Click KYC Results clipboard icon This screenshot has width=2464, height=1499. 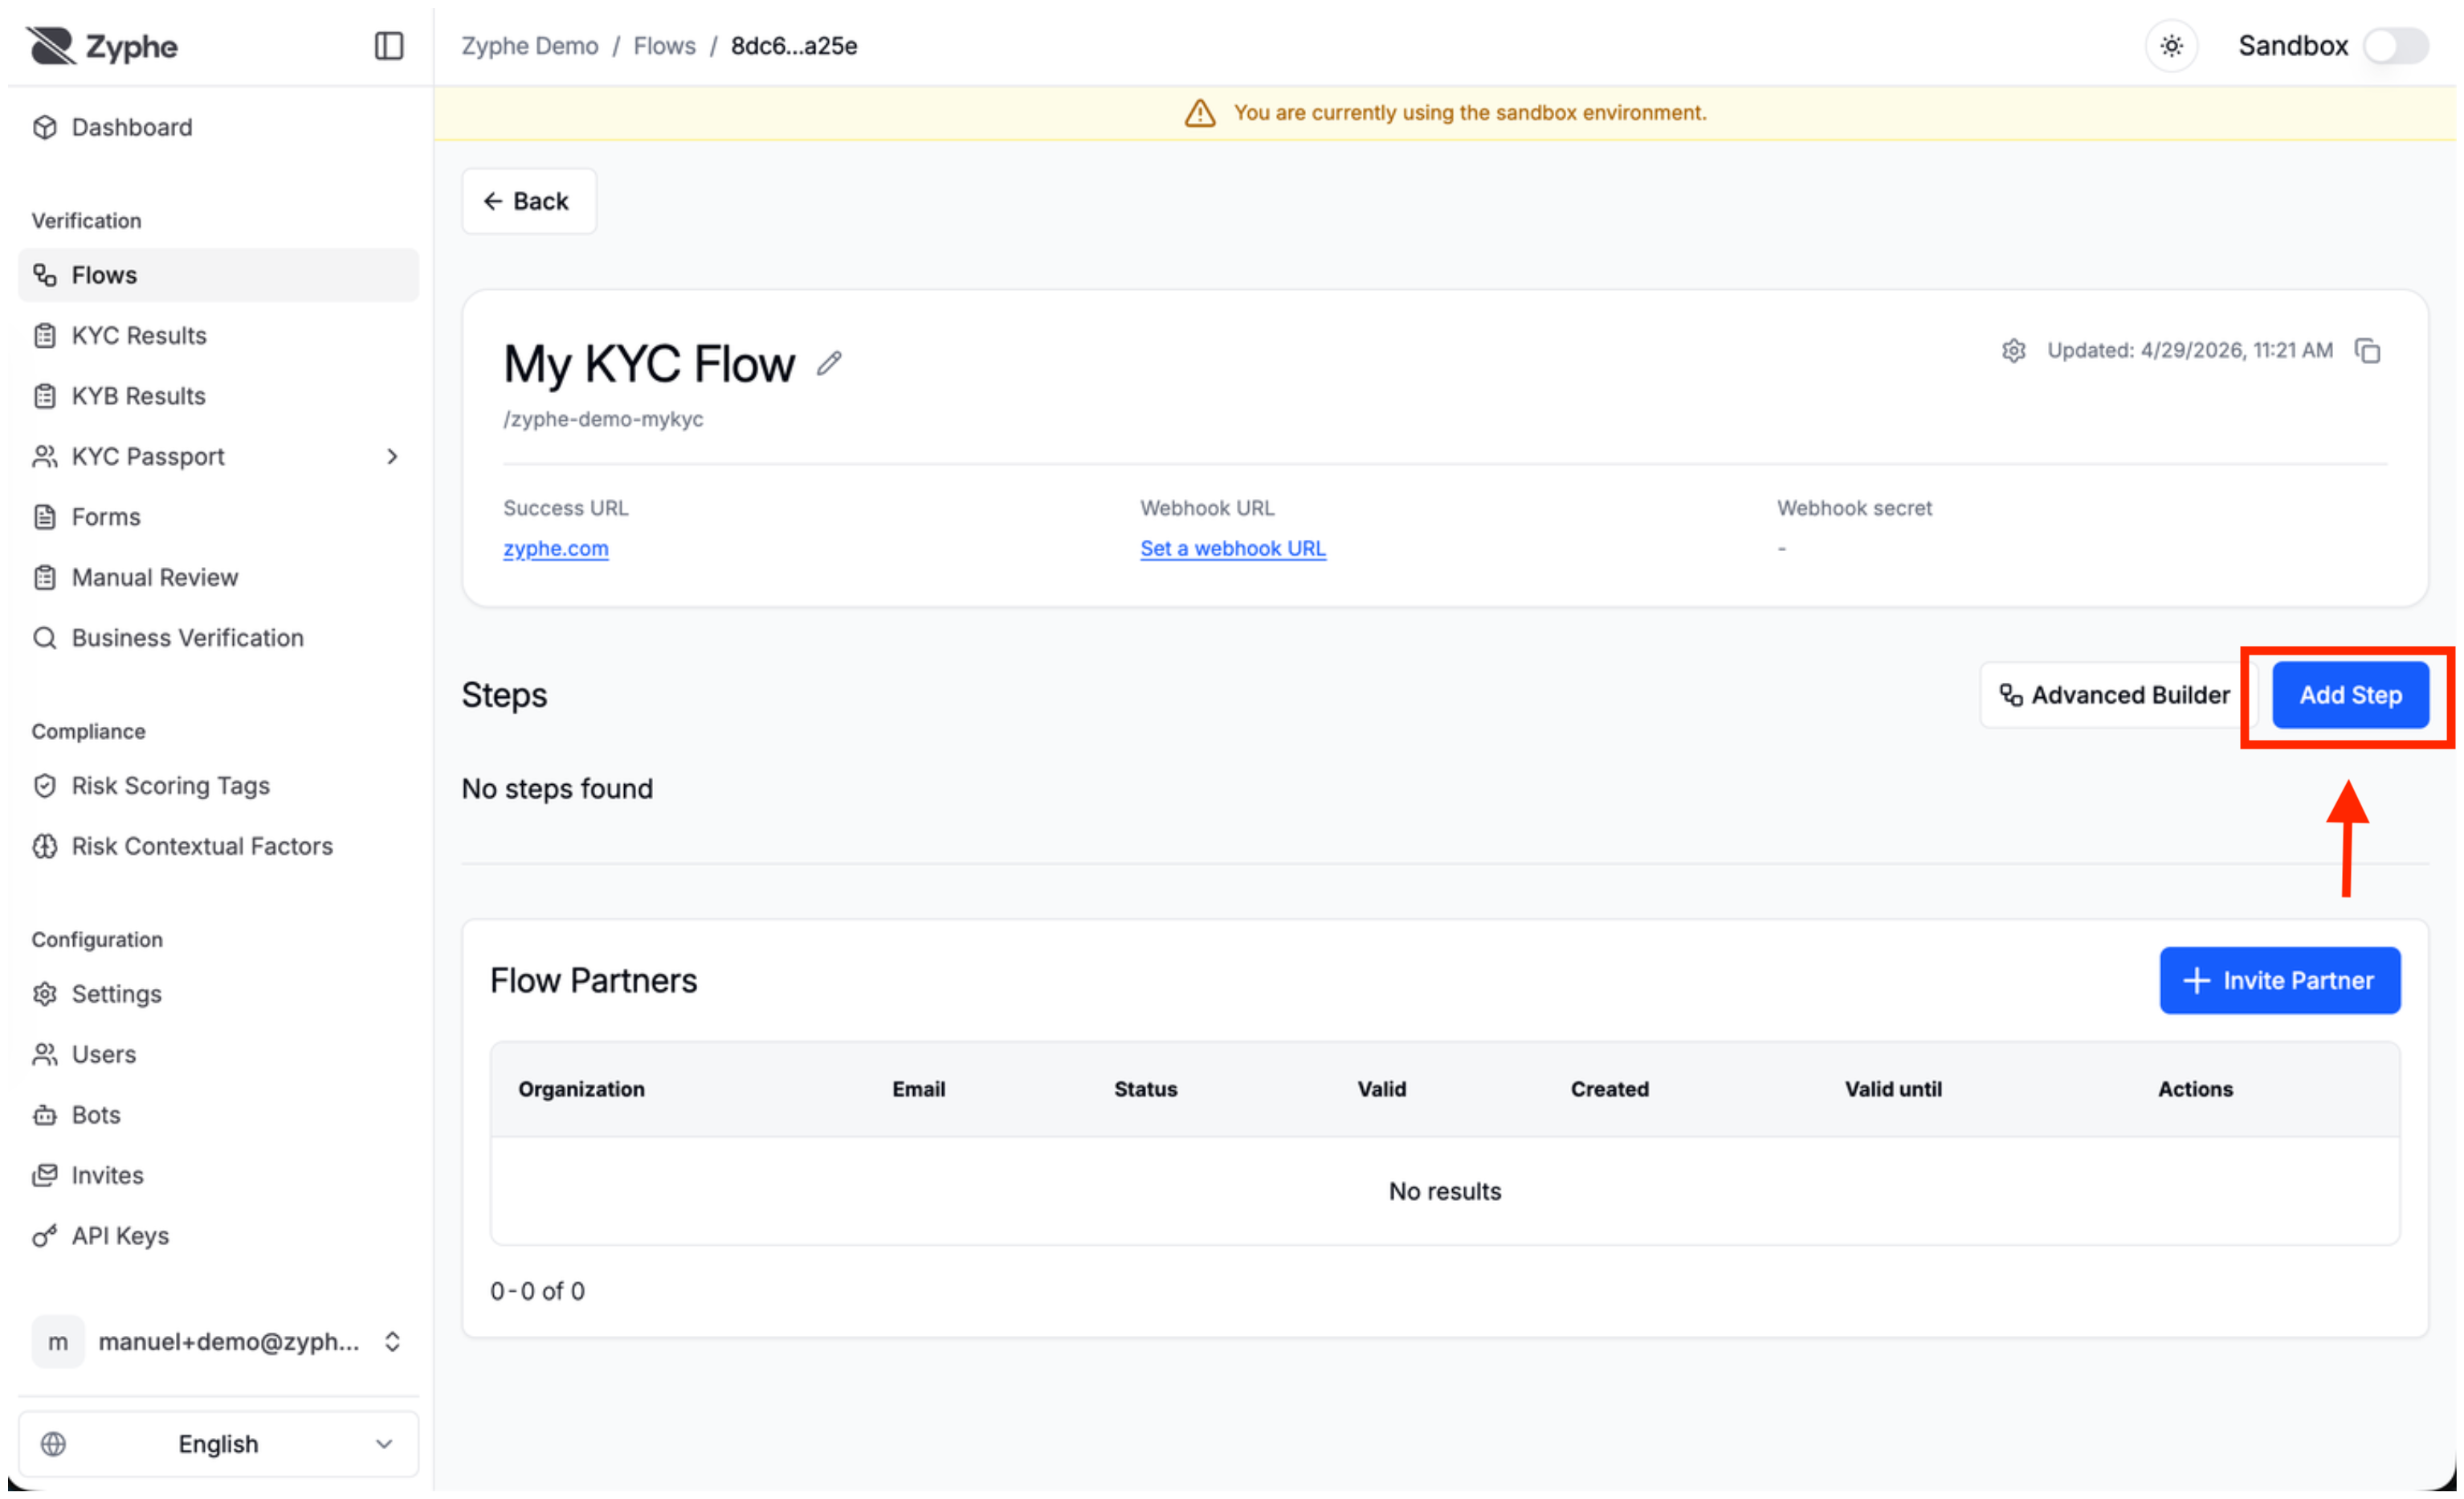pos(45,335)
